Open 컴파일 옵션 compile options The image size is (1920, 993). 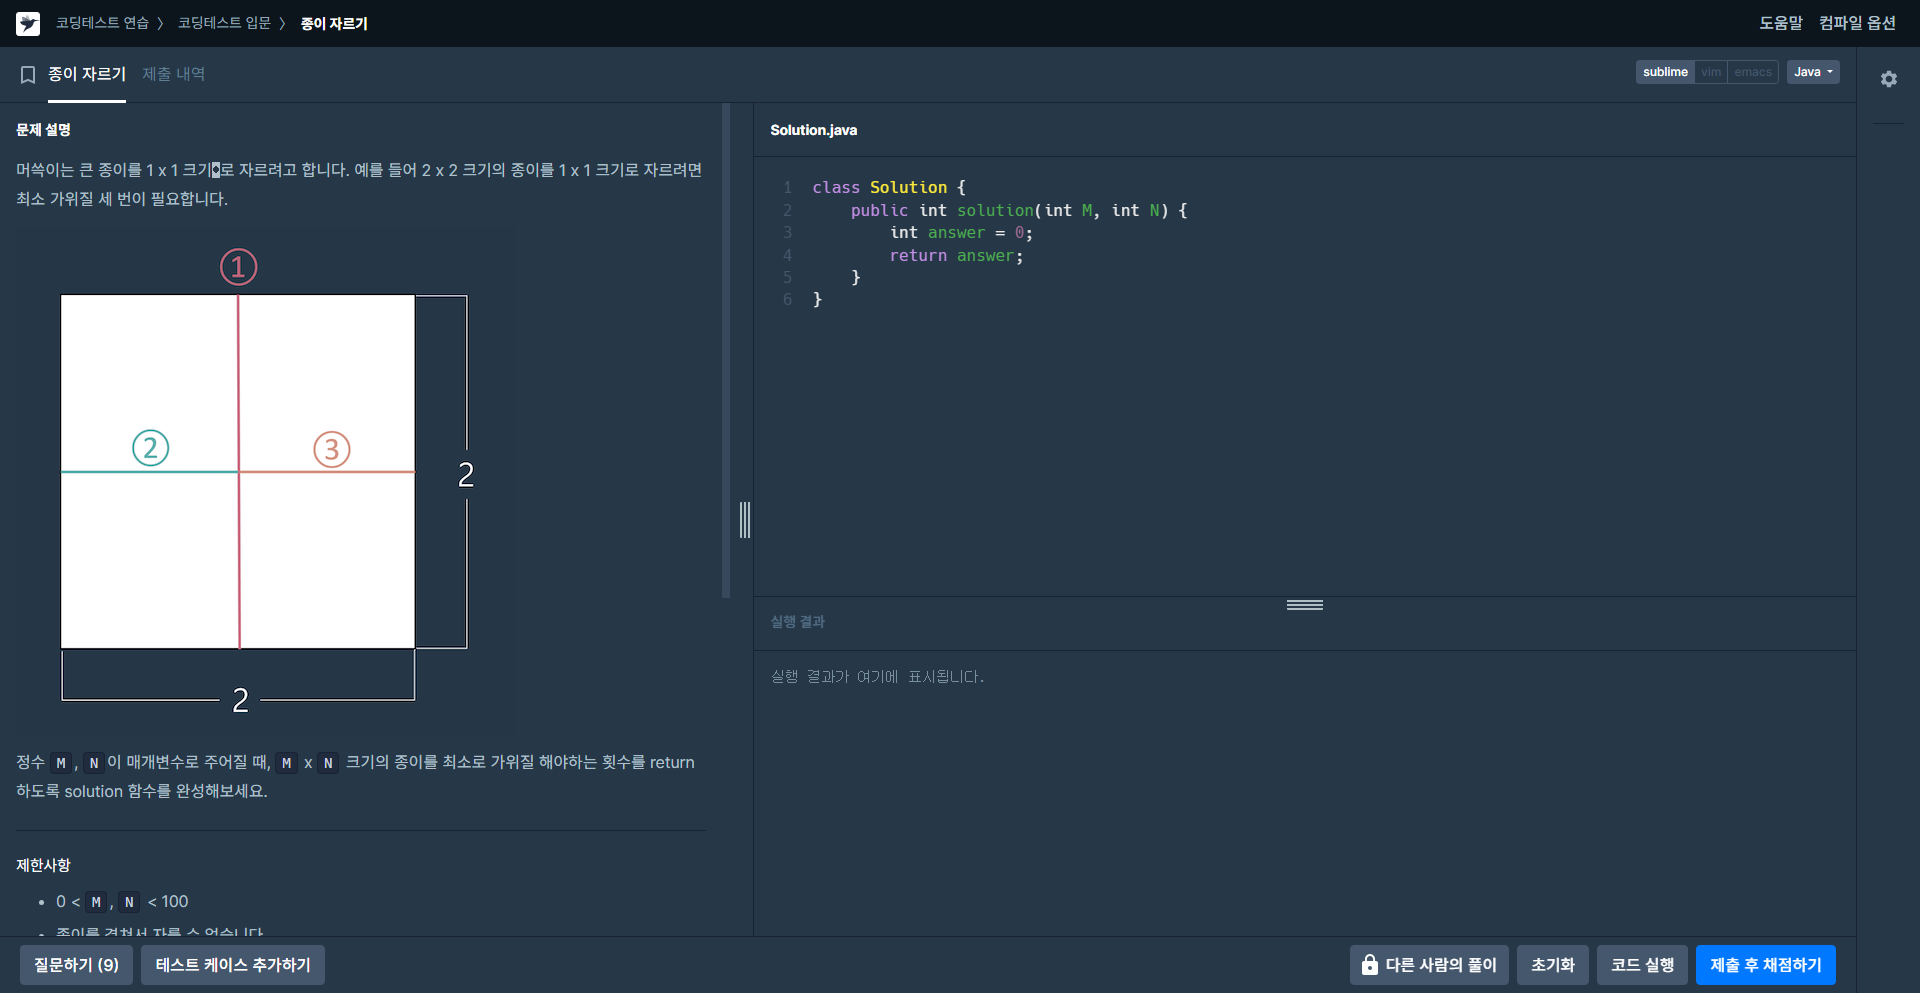pos(1857,23)
